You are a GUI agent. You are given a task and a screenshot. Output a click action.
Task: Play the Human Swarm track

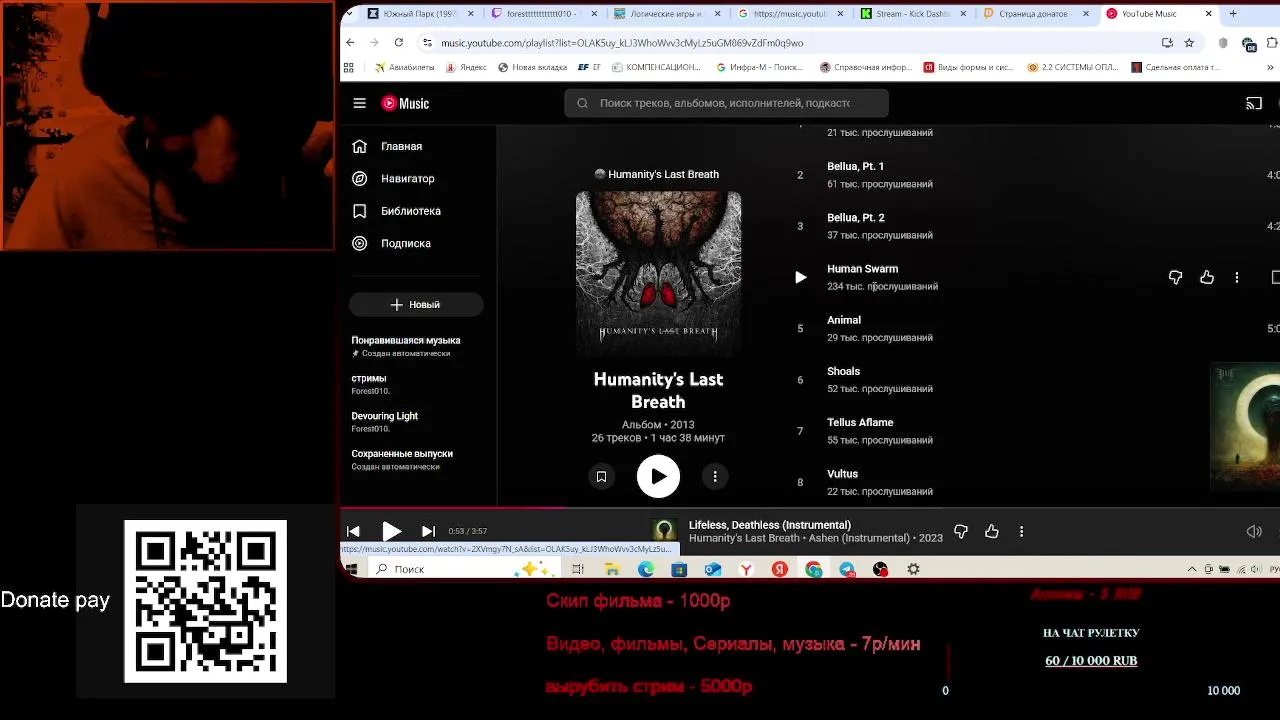tap(800, 277)
